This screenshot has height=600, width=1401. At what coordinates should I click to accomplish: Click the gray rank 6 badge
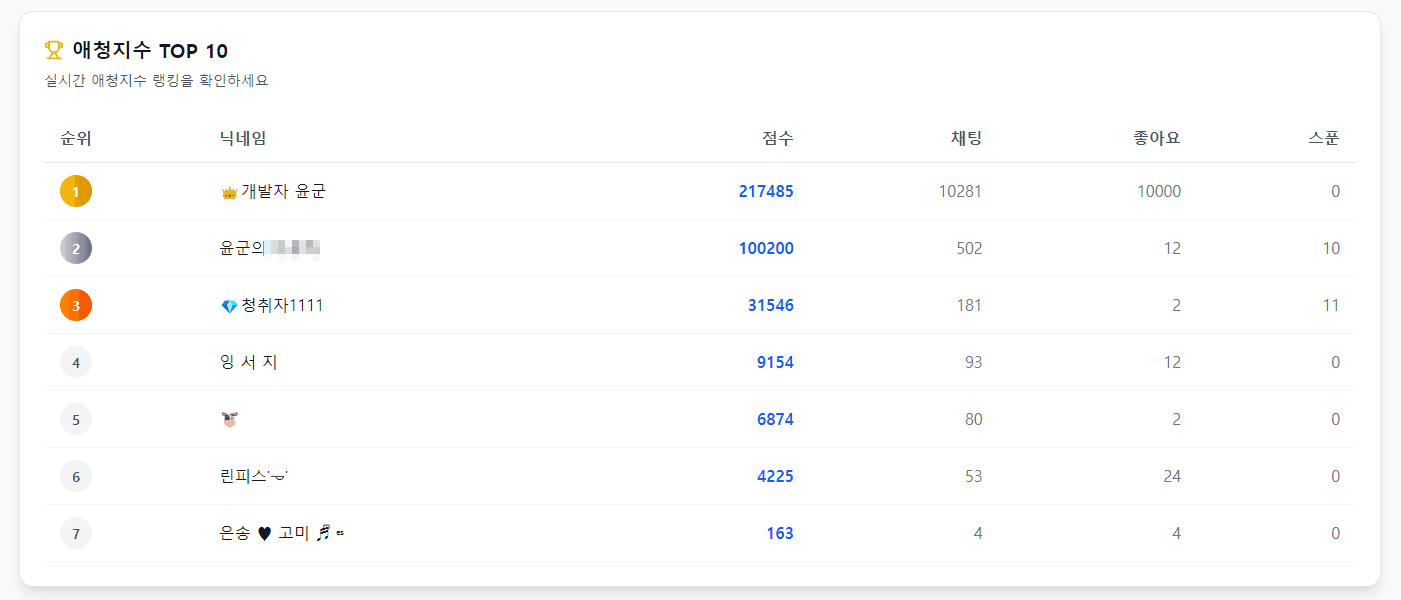76,476
